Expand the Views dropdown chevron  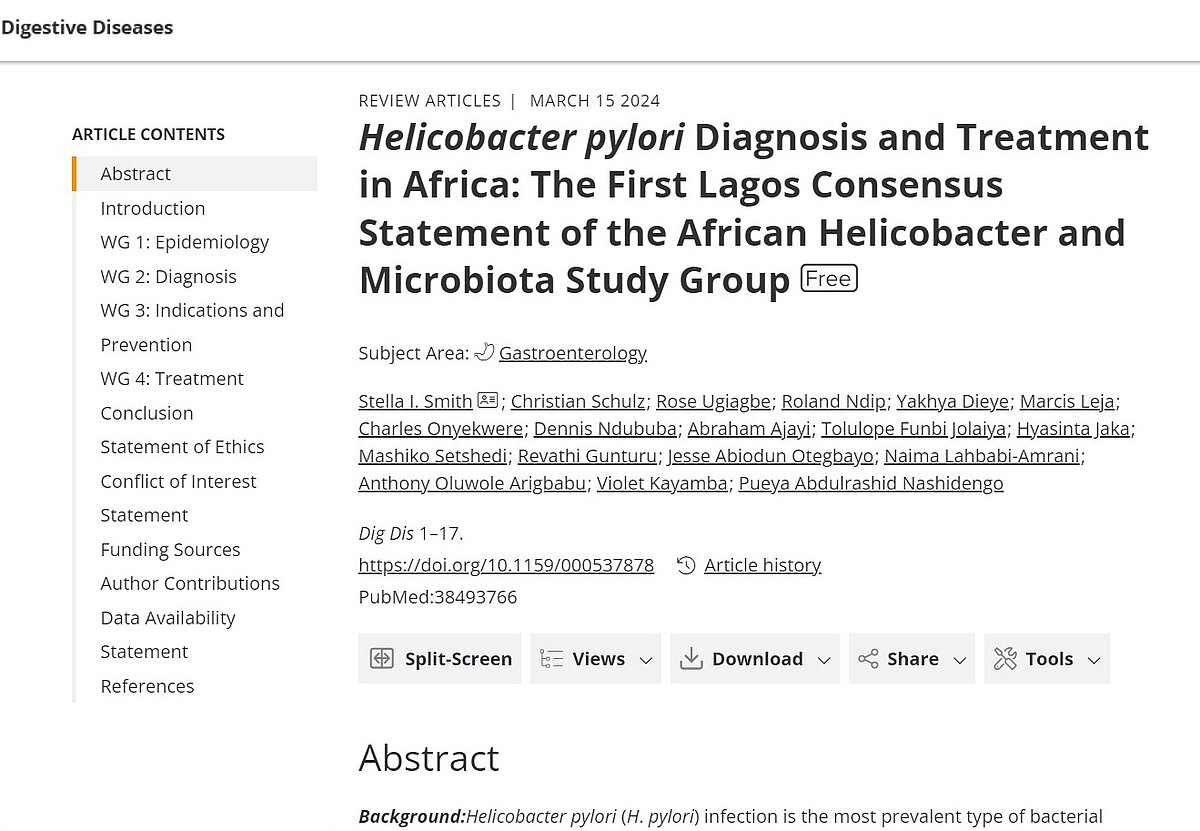pos(646,660)
